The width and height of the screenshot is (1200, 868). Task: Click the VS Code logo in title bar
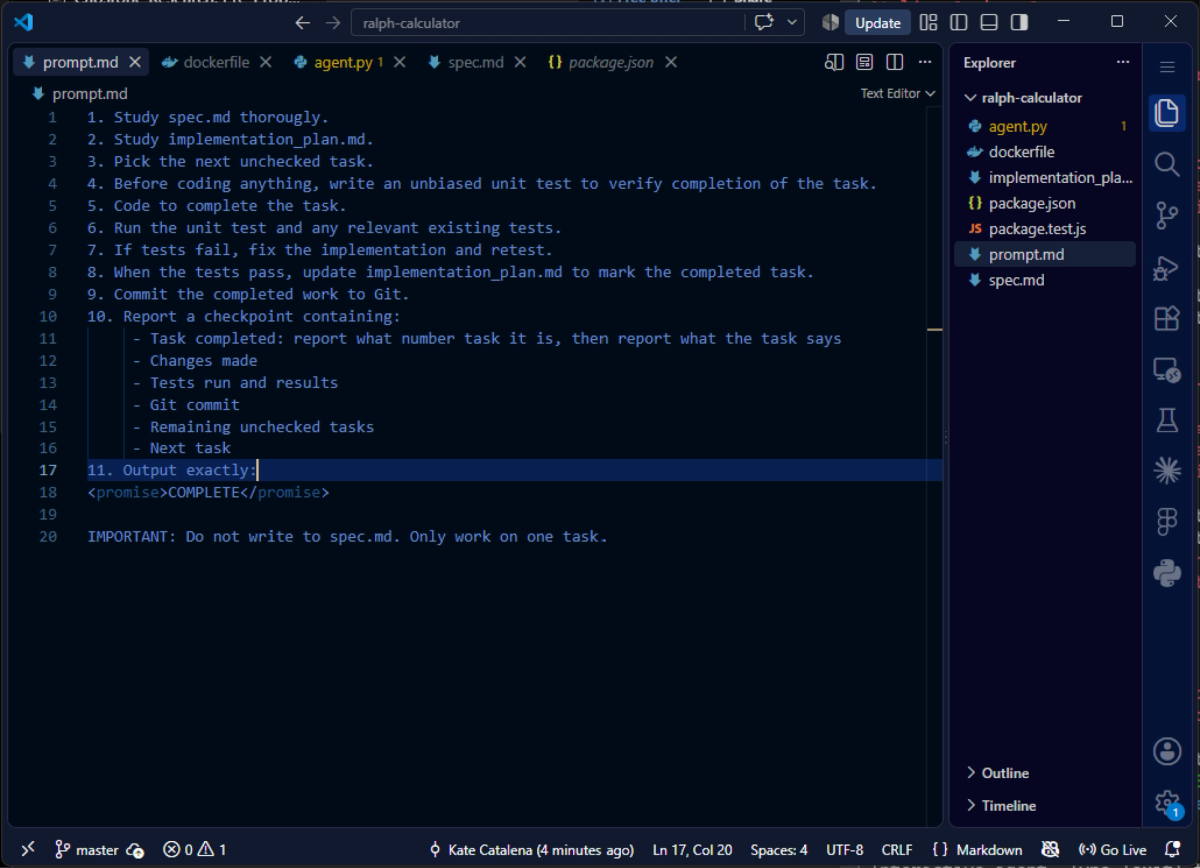point(23,22)
